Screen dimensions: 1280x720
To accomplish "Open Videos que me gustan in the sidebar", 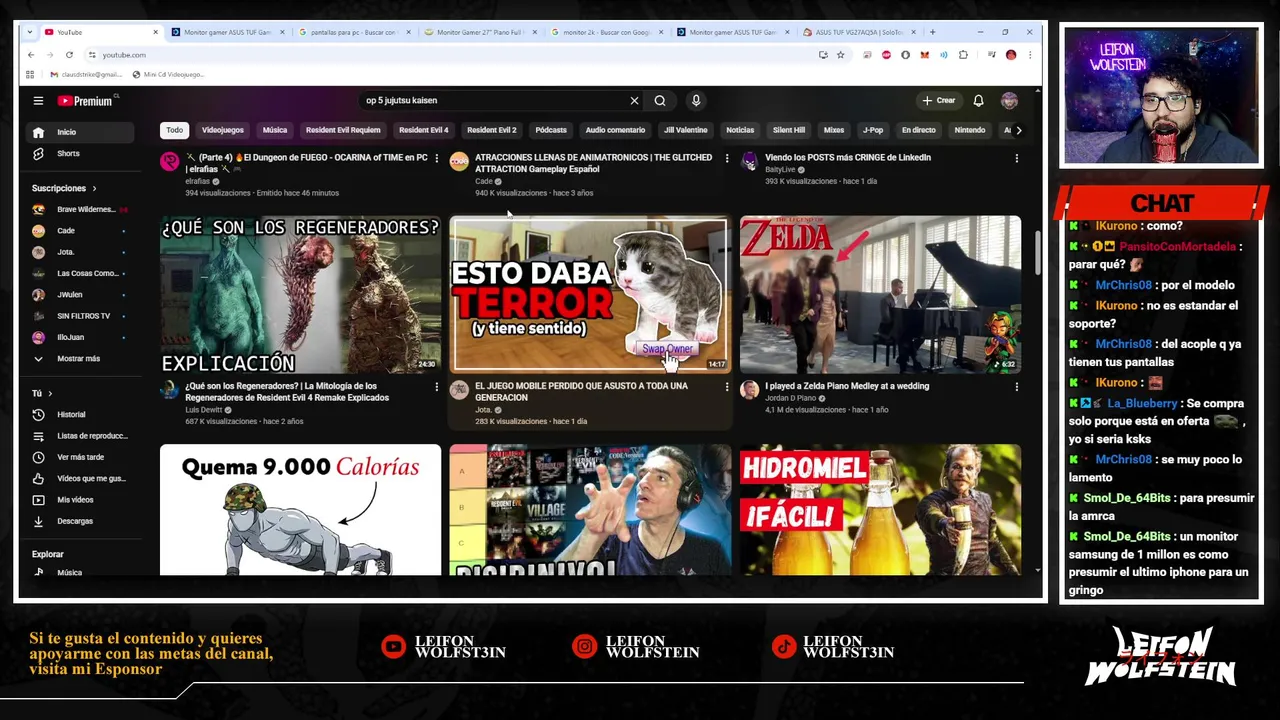I will [81, 479].
